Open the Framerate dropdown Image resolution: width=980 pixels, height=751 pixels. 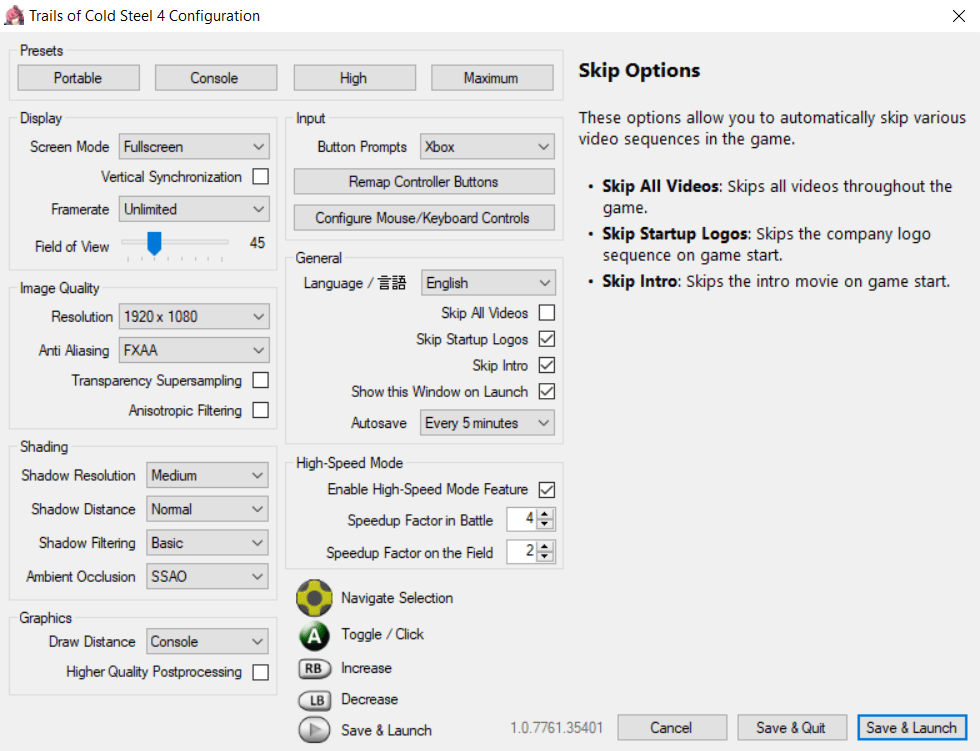pos(194,209)
